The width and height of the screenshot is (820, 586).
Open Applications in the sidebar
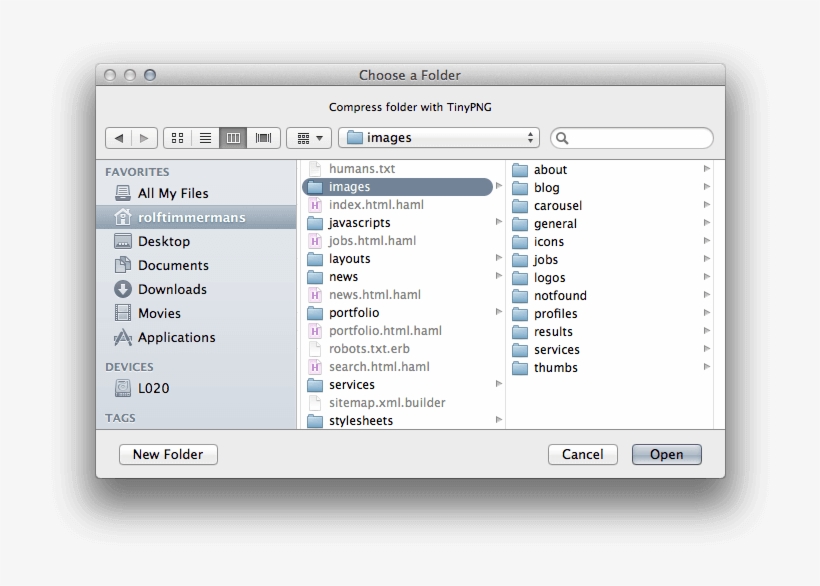click(196, 337)
